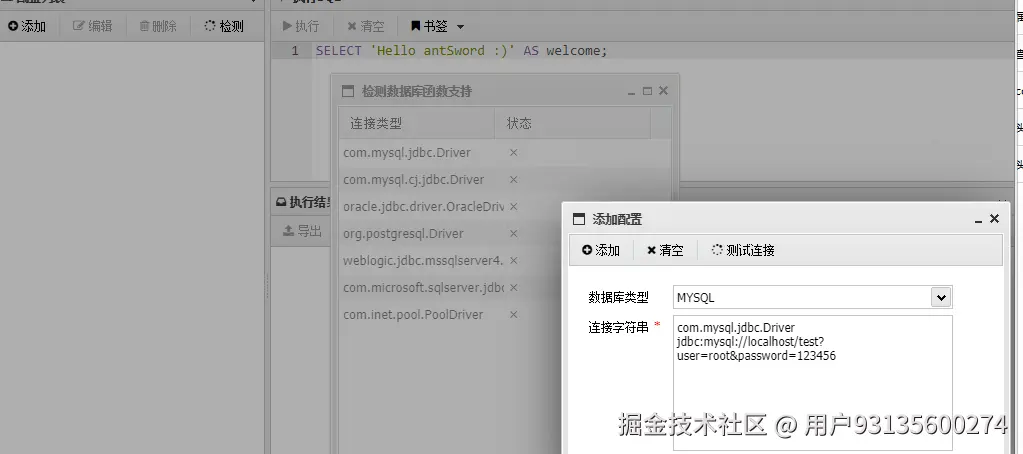Open the database type MYSQL dropdown
Image resolution: width=1023 pixels, height=454 pixels.
click(940, 297)
